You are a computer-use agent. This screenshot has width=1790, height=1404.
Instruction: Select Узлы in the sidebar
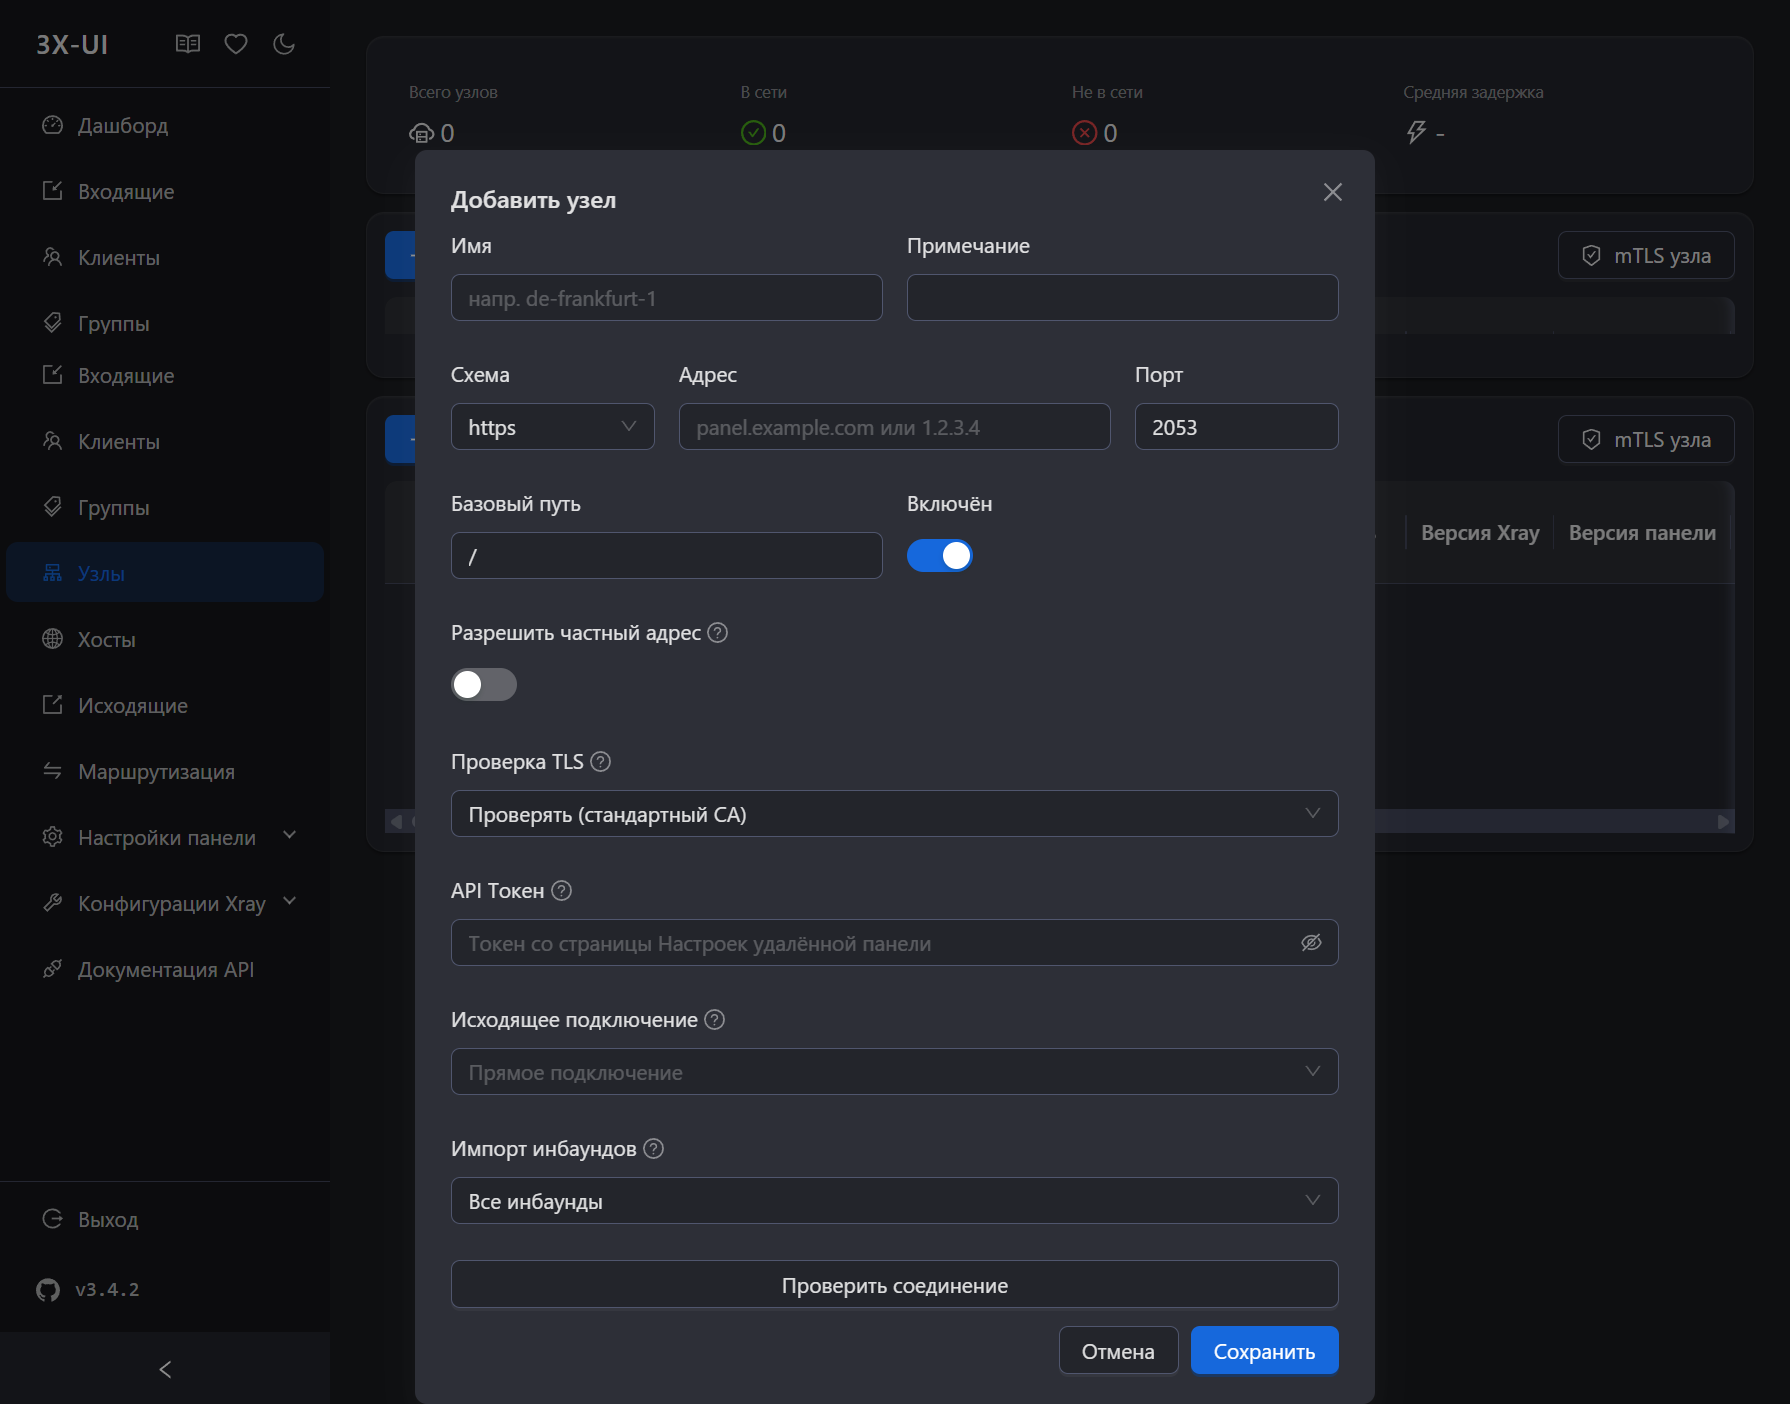(165, 574)
